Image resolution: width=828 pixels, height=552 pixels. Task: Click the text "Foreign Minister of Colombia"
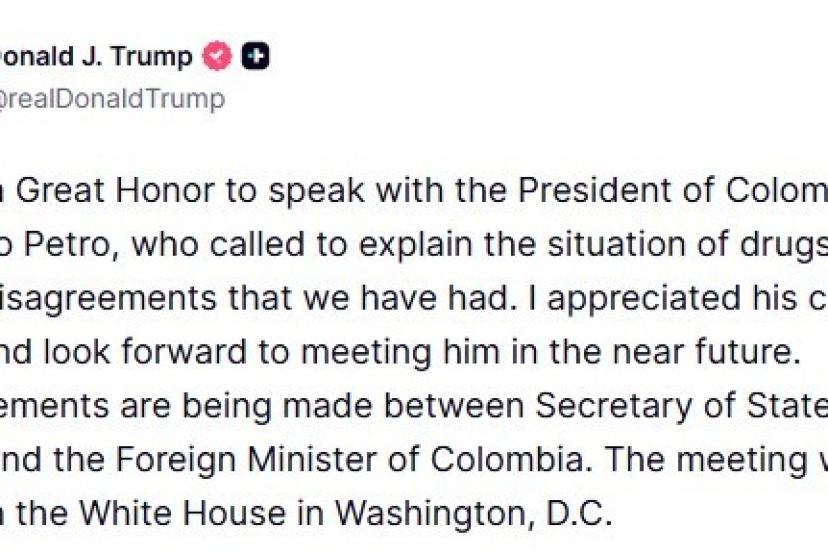[x=389, y=458]
